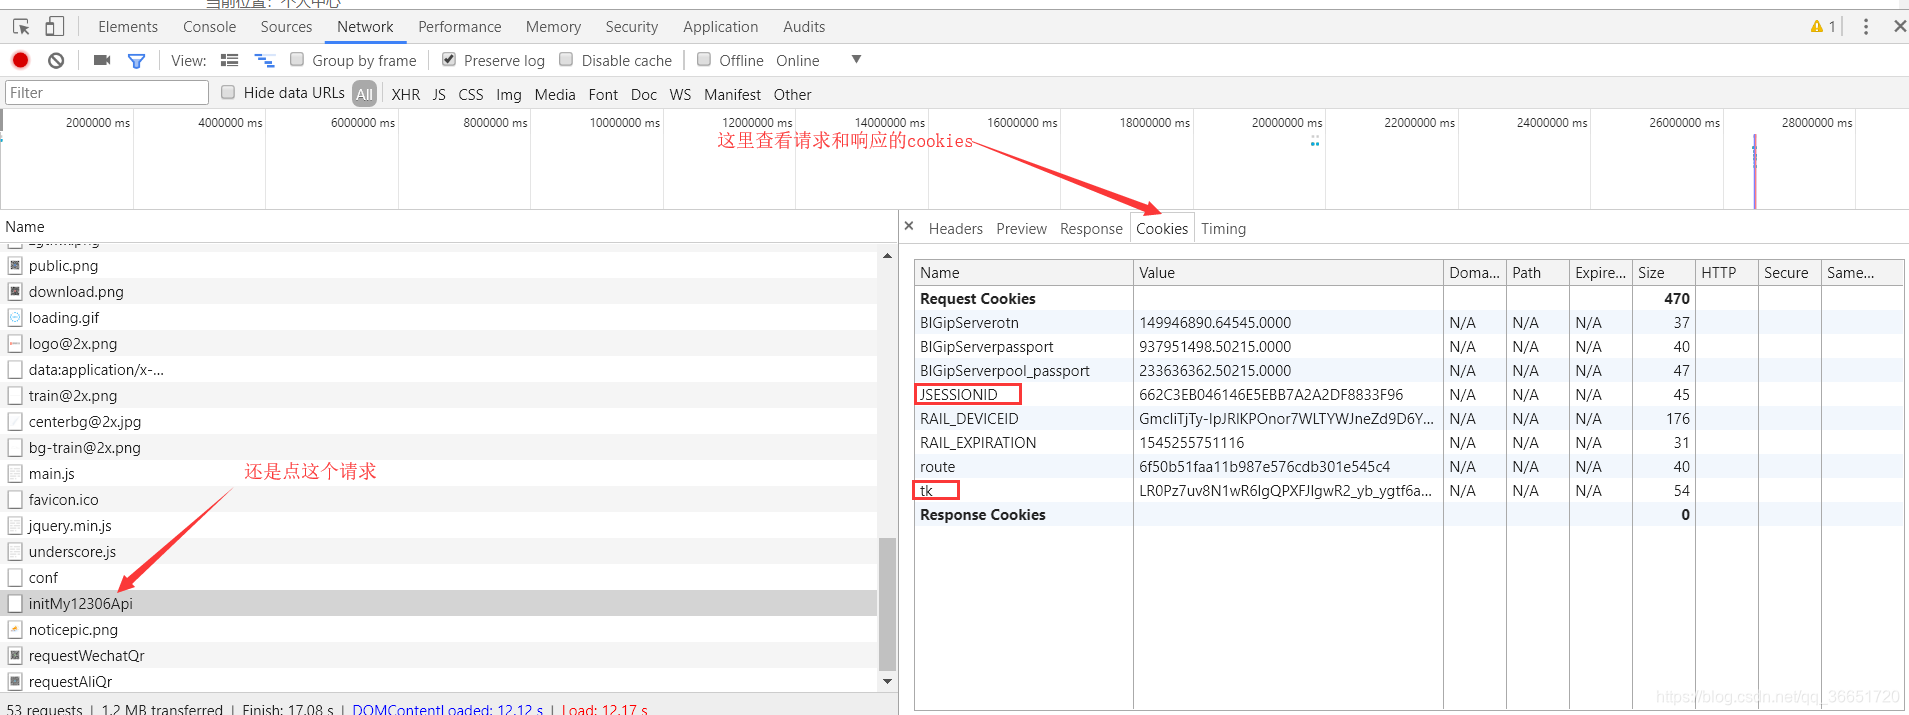Switch to the Console tab

click(210, 27)
